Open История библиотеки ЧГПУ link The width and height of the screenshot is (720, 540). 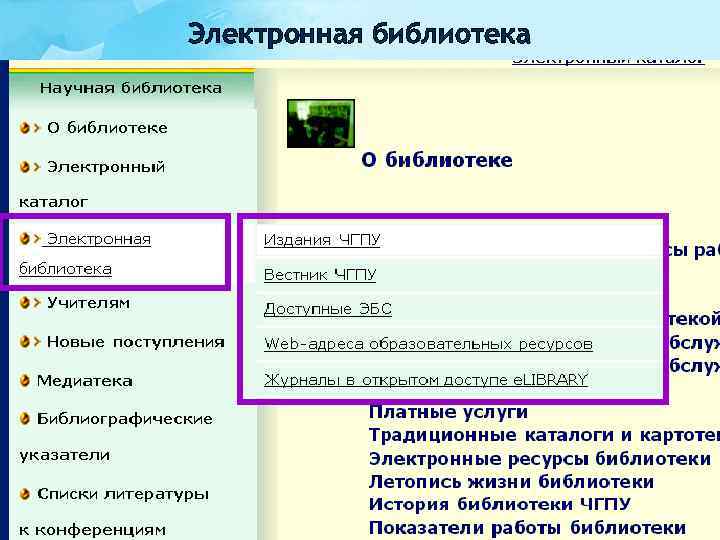[x=500, y=504]
